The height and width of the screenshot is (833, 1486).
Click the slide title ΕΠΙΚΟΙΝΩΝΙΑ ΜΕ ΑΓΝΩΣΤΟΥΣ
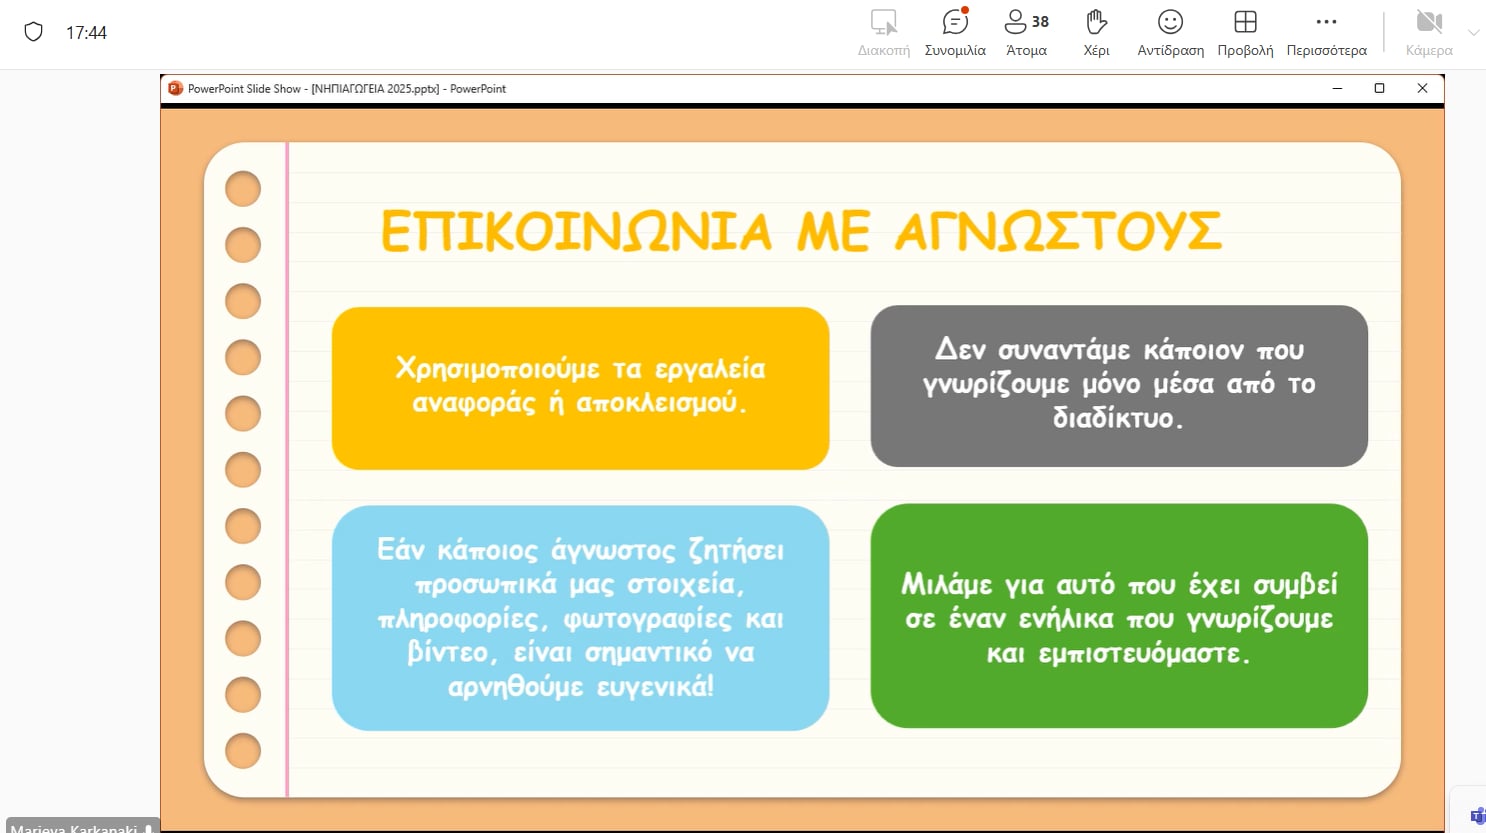click(x=800, y=232)
